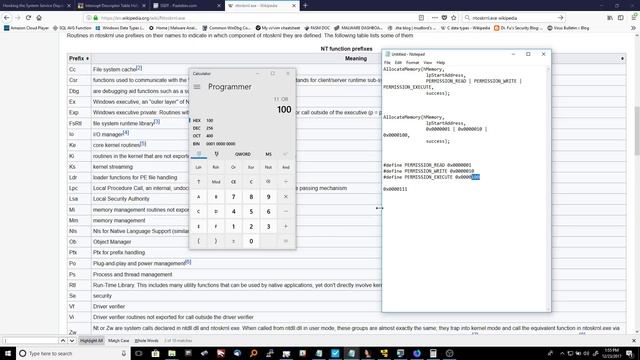The image size is (640, 360).
Task: Select the HEX number base
Action: pos(242,120)
